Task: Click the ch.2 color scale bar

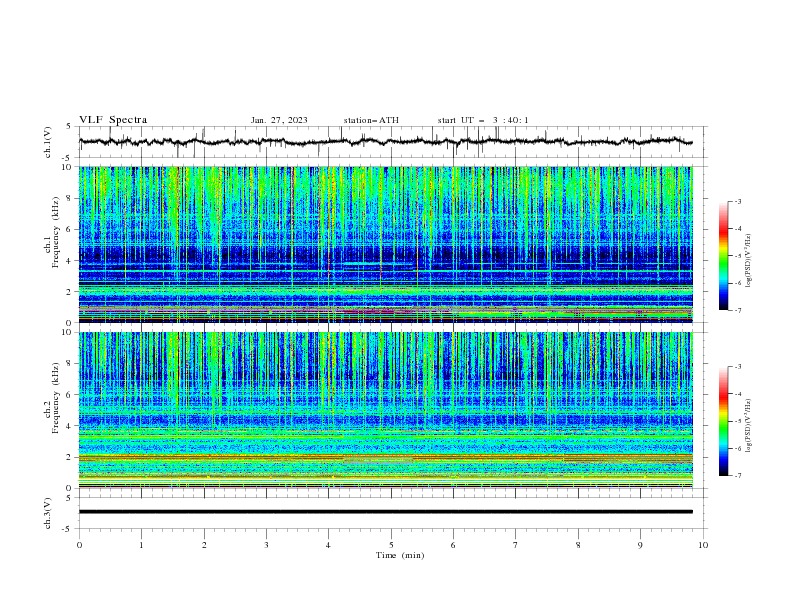Action: [723, 421]
